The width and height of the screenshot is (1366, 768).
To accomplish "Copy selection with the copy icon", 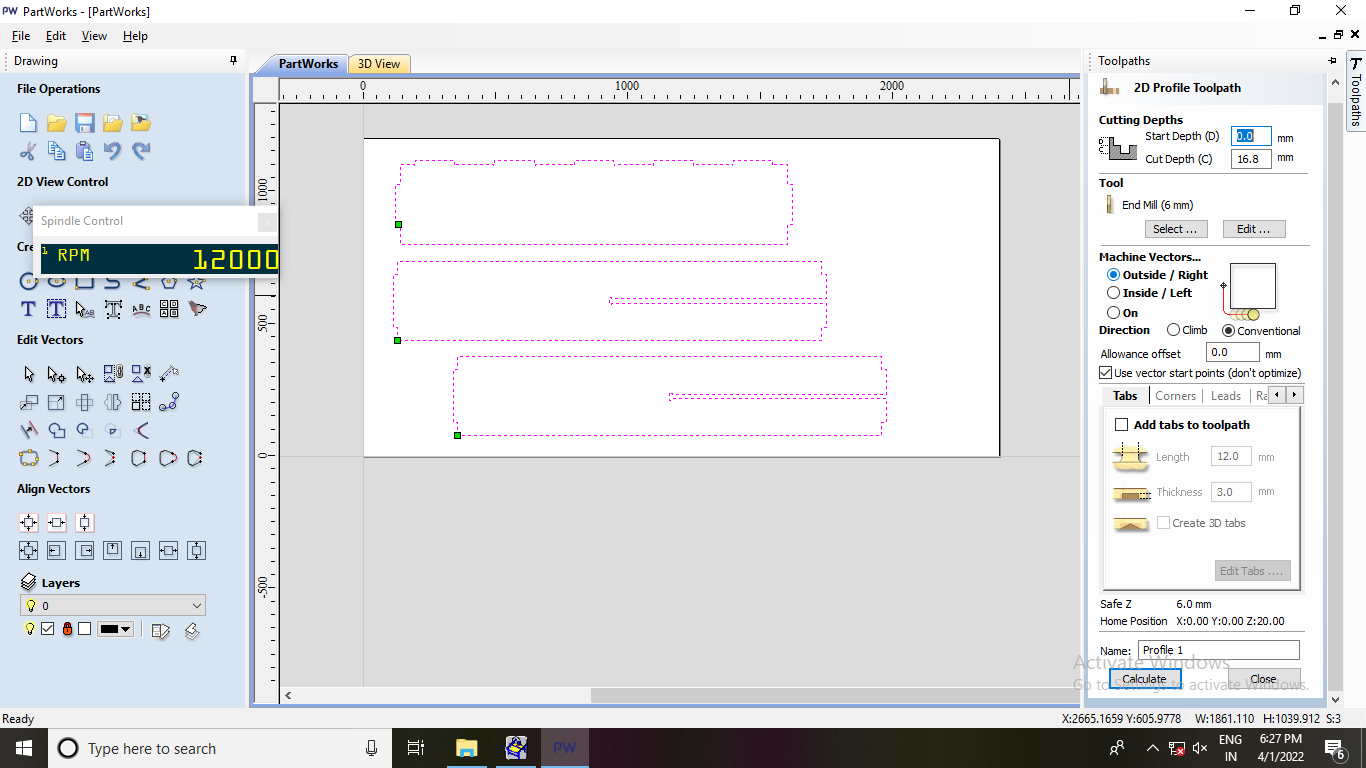I will 57,151.
